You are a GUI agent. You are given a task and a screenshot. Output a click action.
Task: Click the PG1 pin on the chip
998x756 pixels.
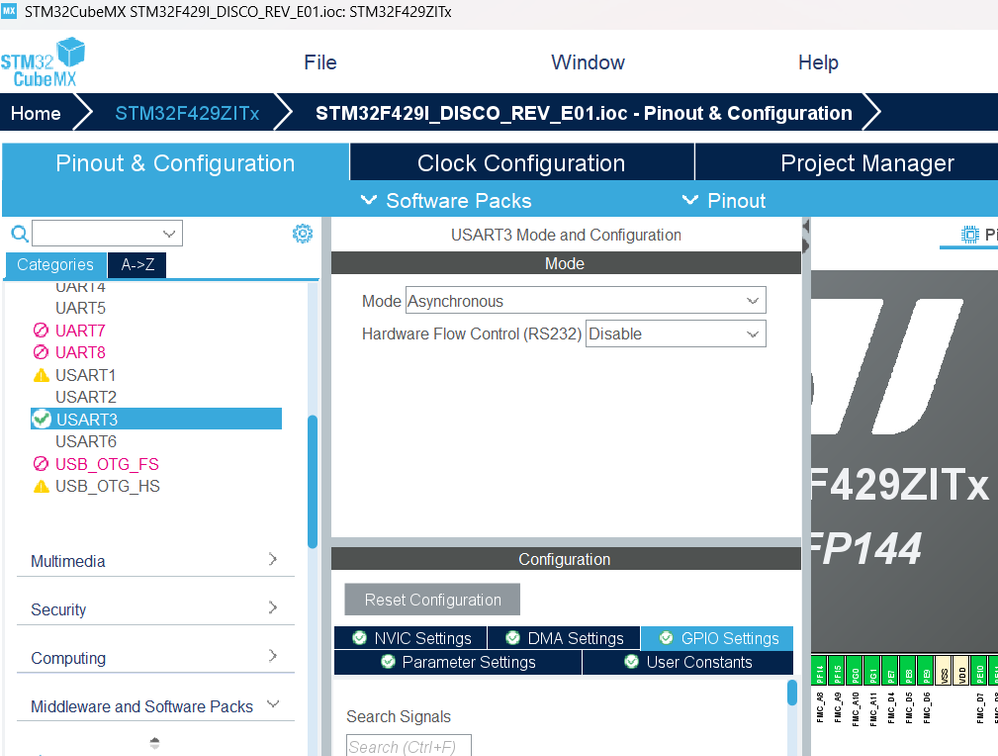(x=873, y=671)
